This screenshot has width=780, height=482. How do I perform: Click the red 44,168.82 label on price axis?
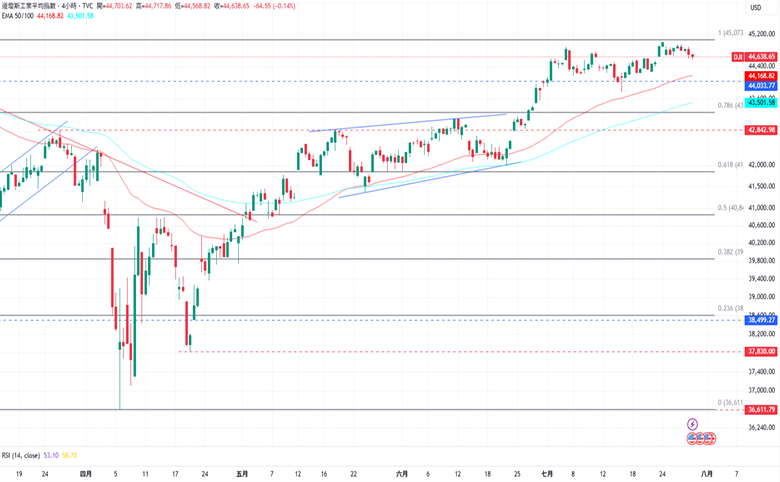pyautogui.click(x=761, y=76)
